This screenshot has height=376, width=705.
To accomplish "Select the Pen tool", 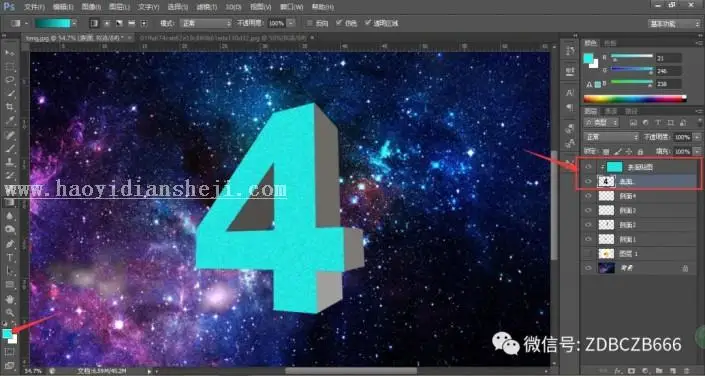I will pyautogui.click(x=9, y=244).
